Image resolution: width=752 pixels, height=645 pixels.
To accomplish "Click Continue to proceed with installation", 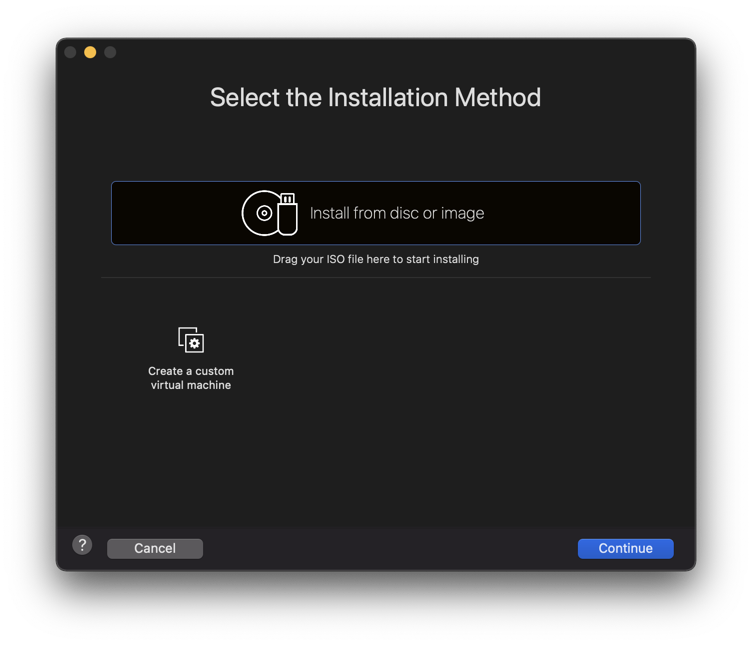I will (625, 548).
